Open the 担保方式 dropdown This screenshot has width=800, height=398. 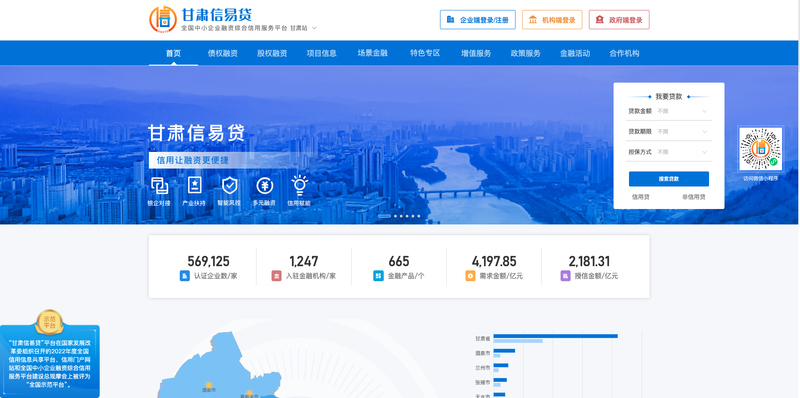[668, 152]
